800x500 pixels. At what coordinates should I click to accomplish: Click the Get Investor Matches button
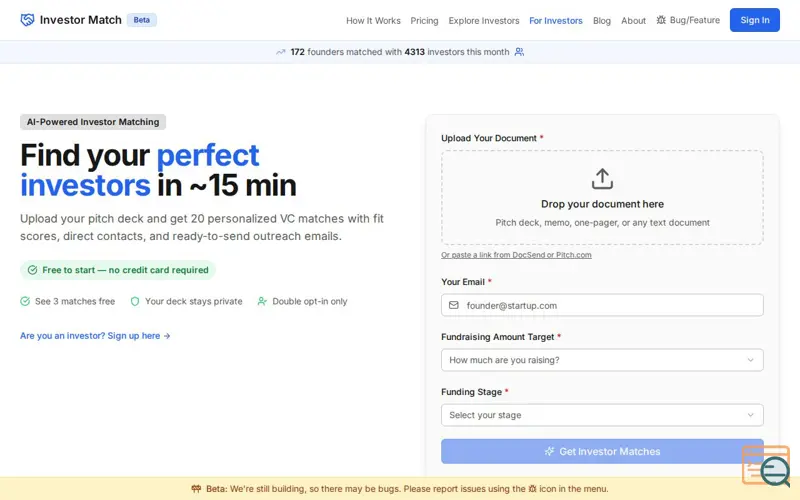[602, 452]
